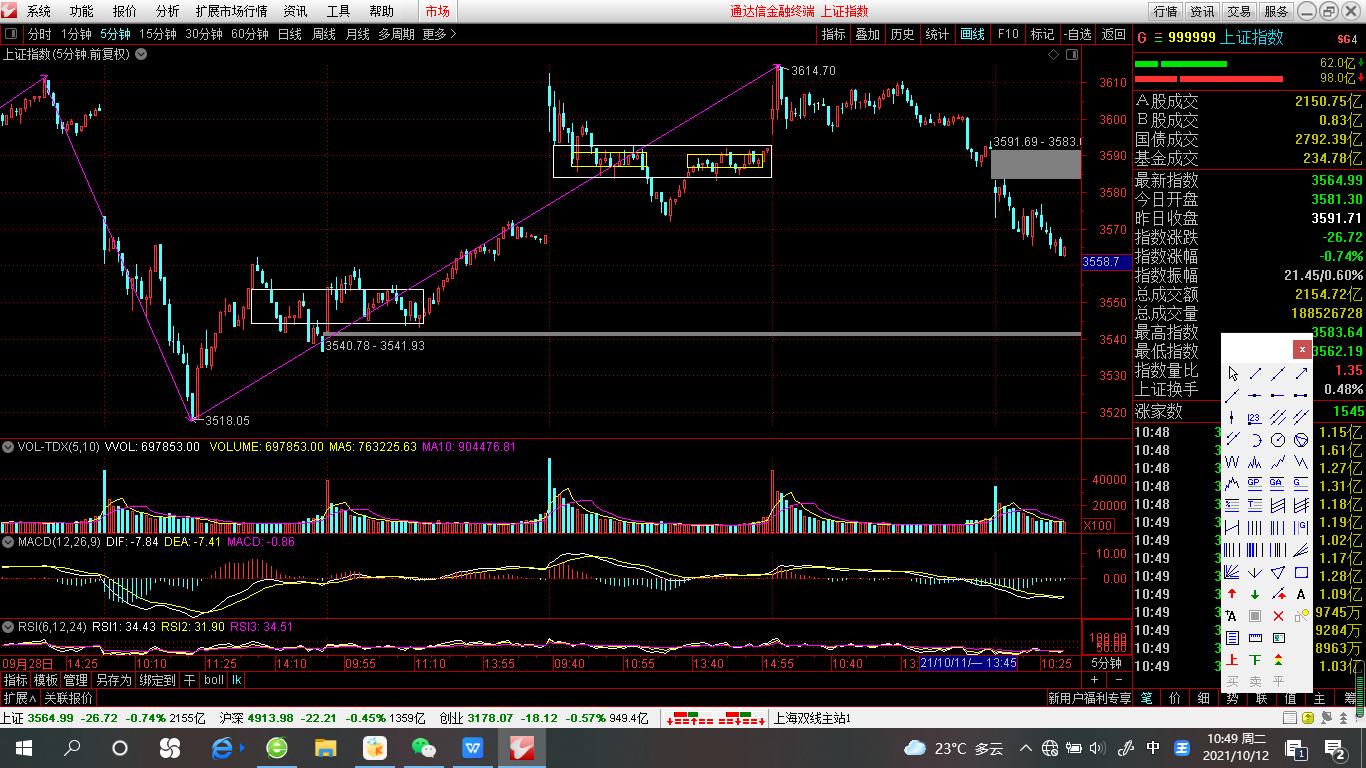Screen dimensions: 1366x768
Task: Switch to 日线 daily chart
Action: click(289, 34)
